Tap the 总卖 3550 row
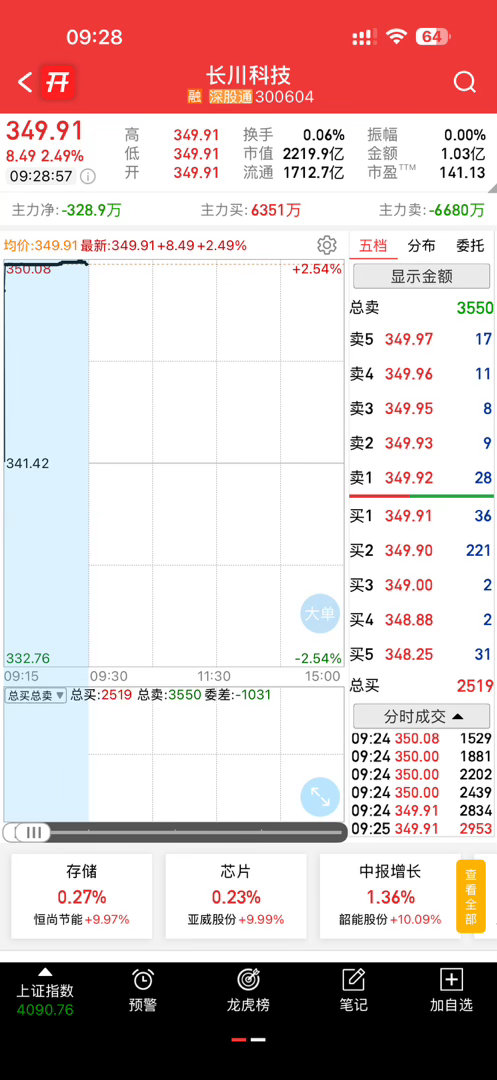The height and width of the screenshot is (1080, 497). [x=421, y=307]
